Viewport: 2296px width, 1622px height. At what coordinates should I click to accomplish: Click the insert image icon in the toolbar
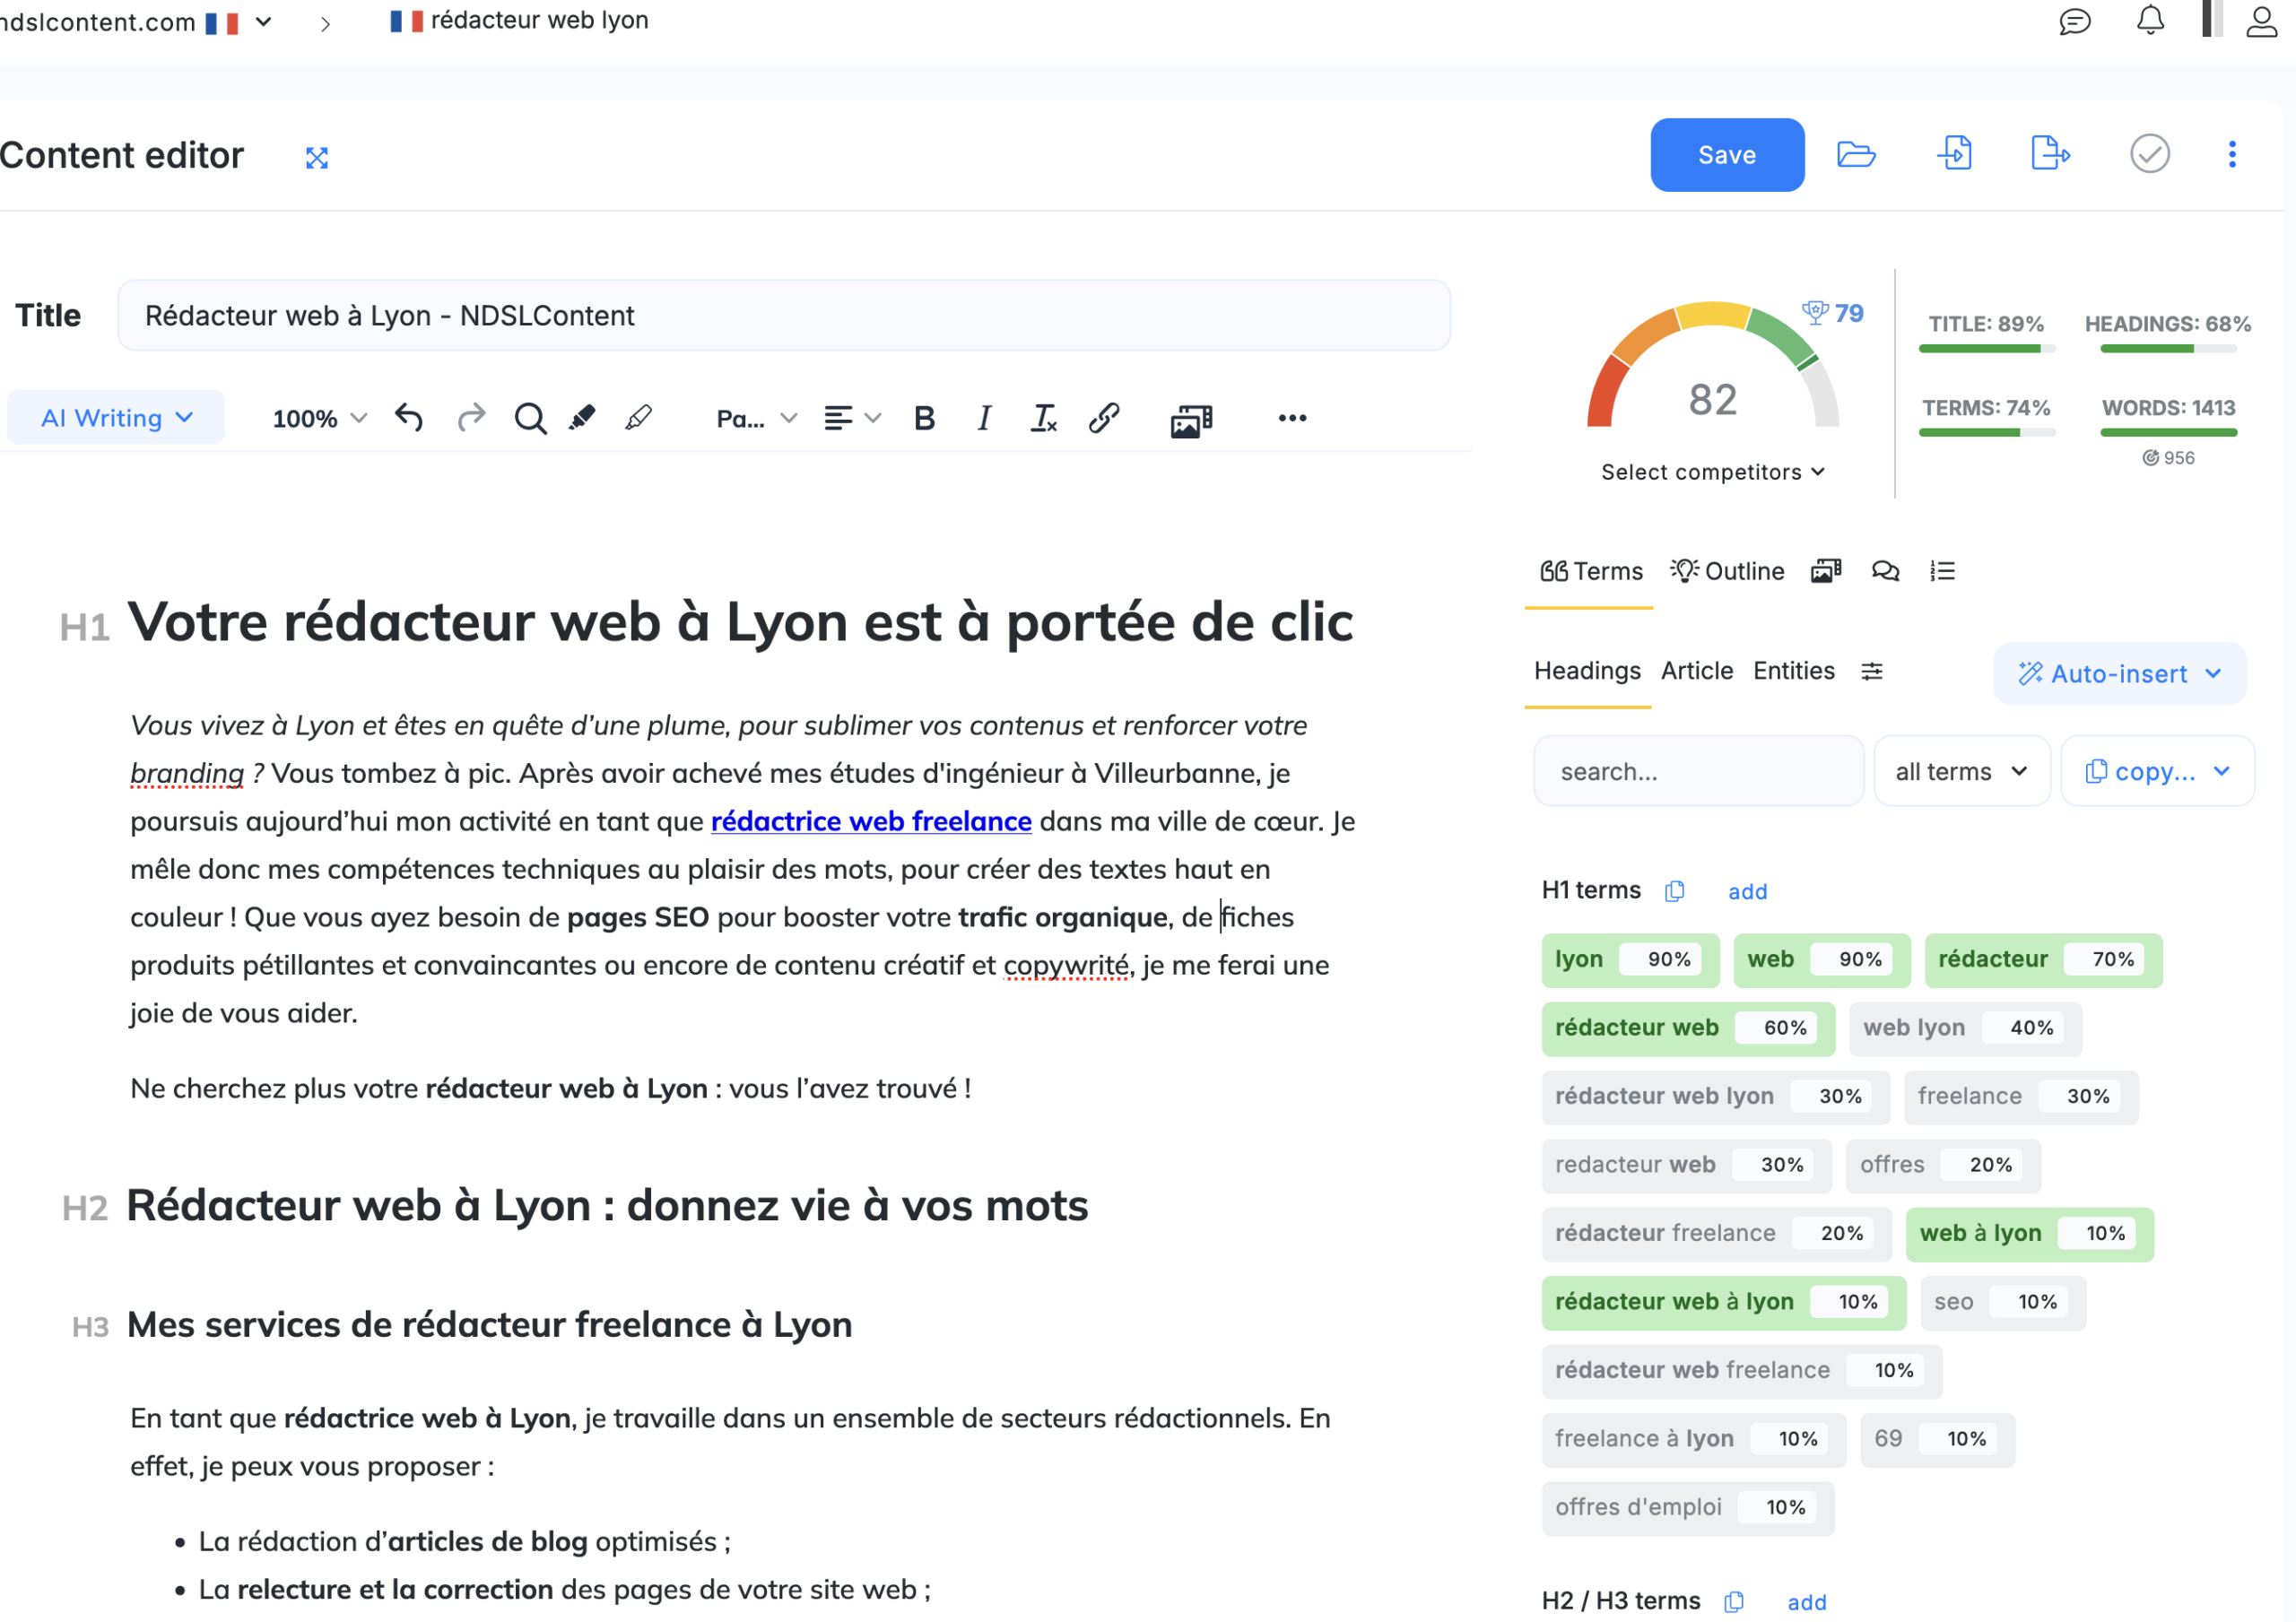pyautogui.click(x=1191, y=420)
